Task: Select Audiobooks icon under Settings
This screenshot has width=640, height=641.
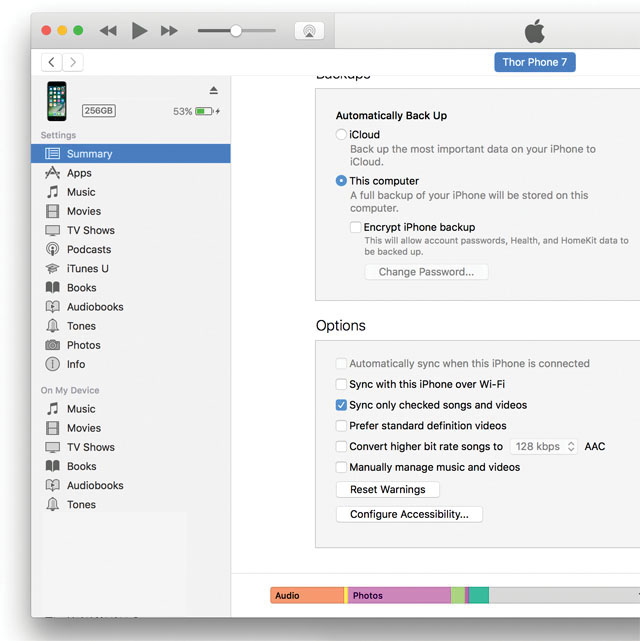Action: [x=52, y=307]
